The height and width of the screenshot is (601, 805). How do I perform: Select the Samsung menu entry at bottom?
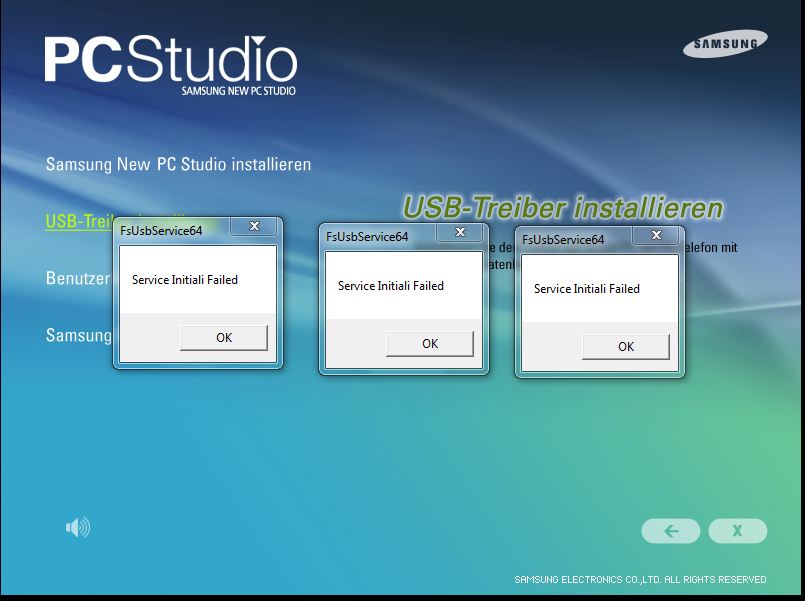pyautogui.click(x=79, y=335)
